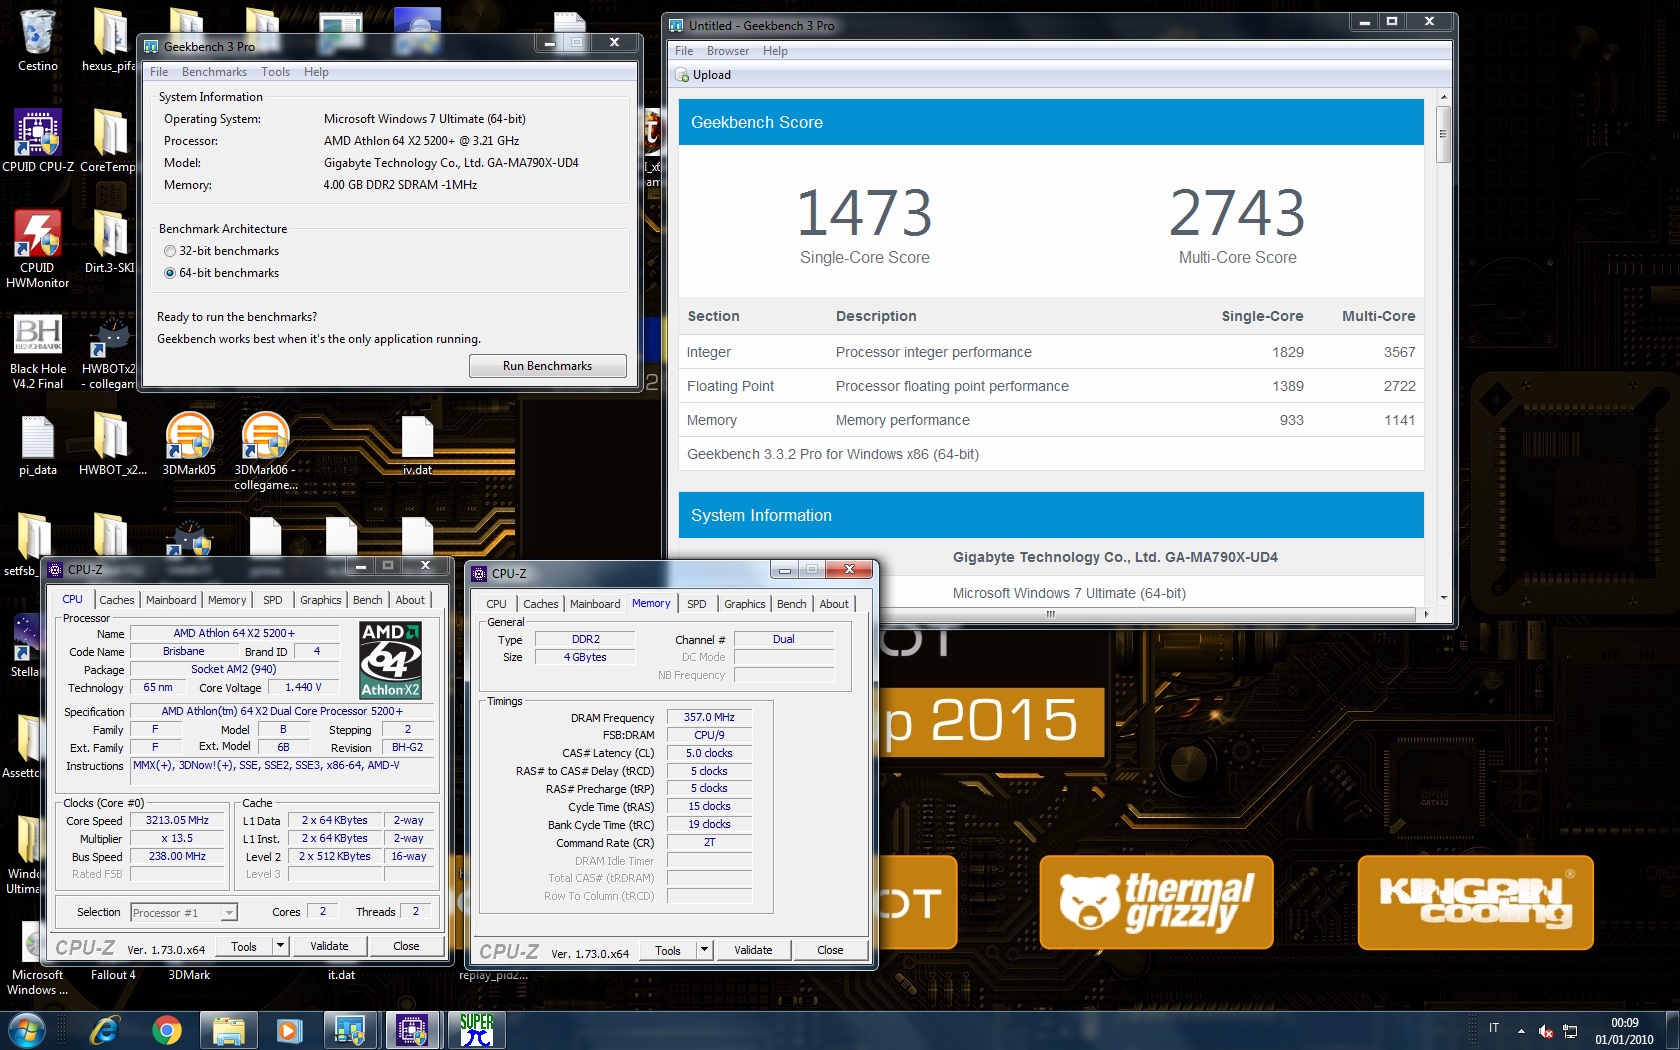
Task: Click the Integer performance row in results
Action: (x=1051, y=352)
